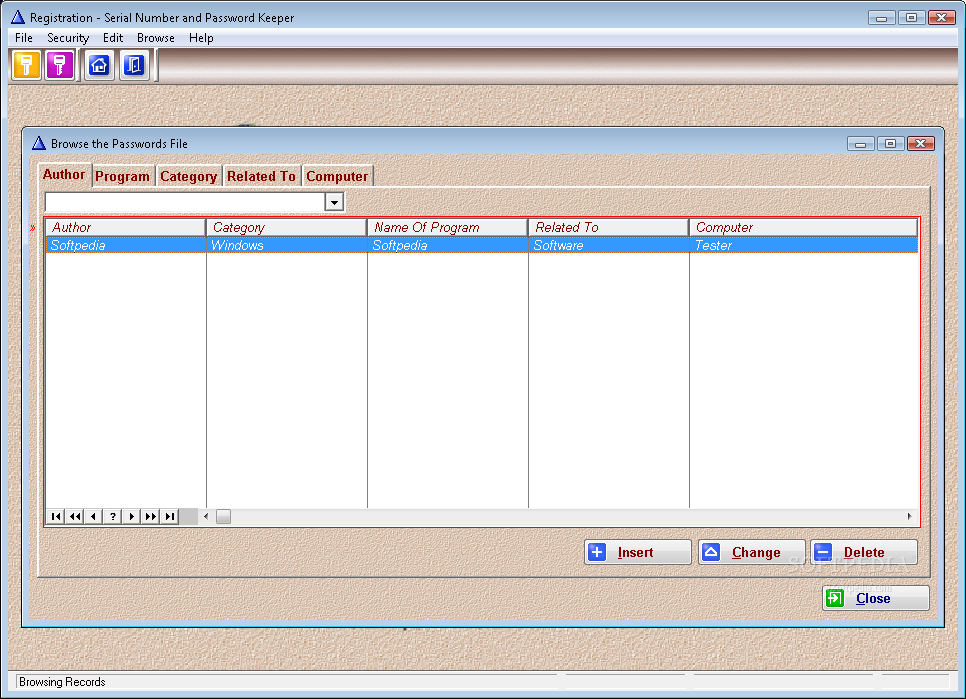Minimize the main Registration window
The height and width of the screenshot is (699, 966).
click(882, 18)
